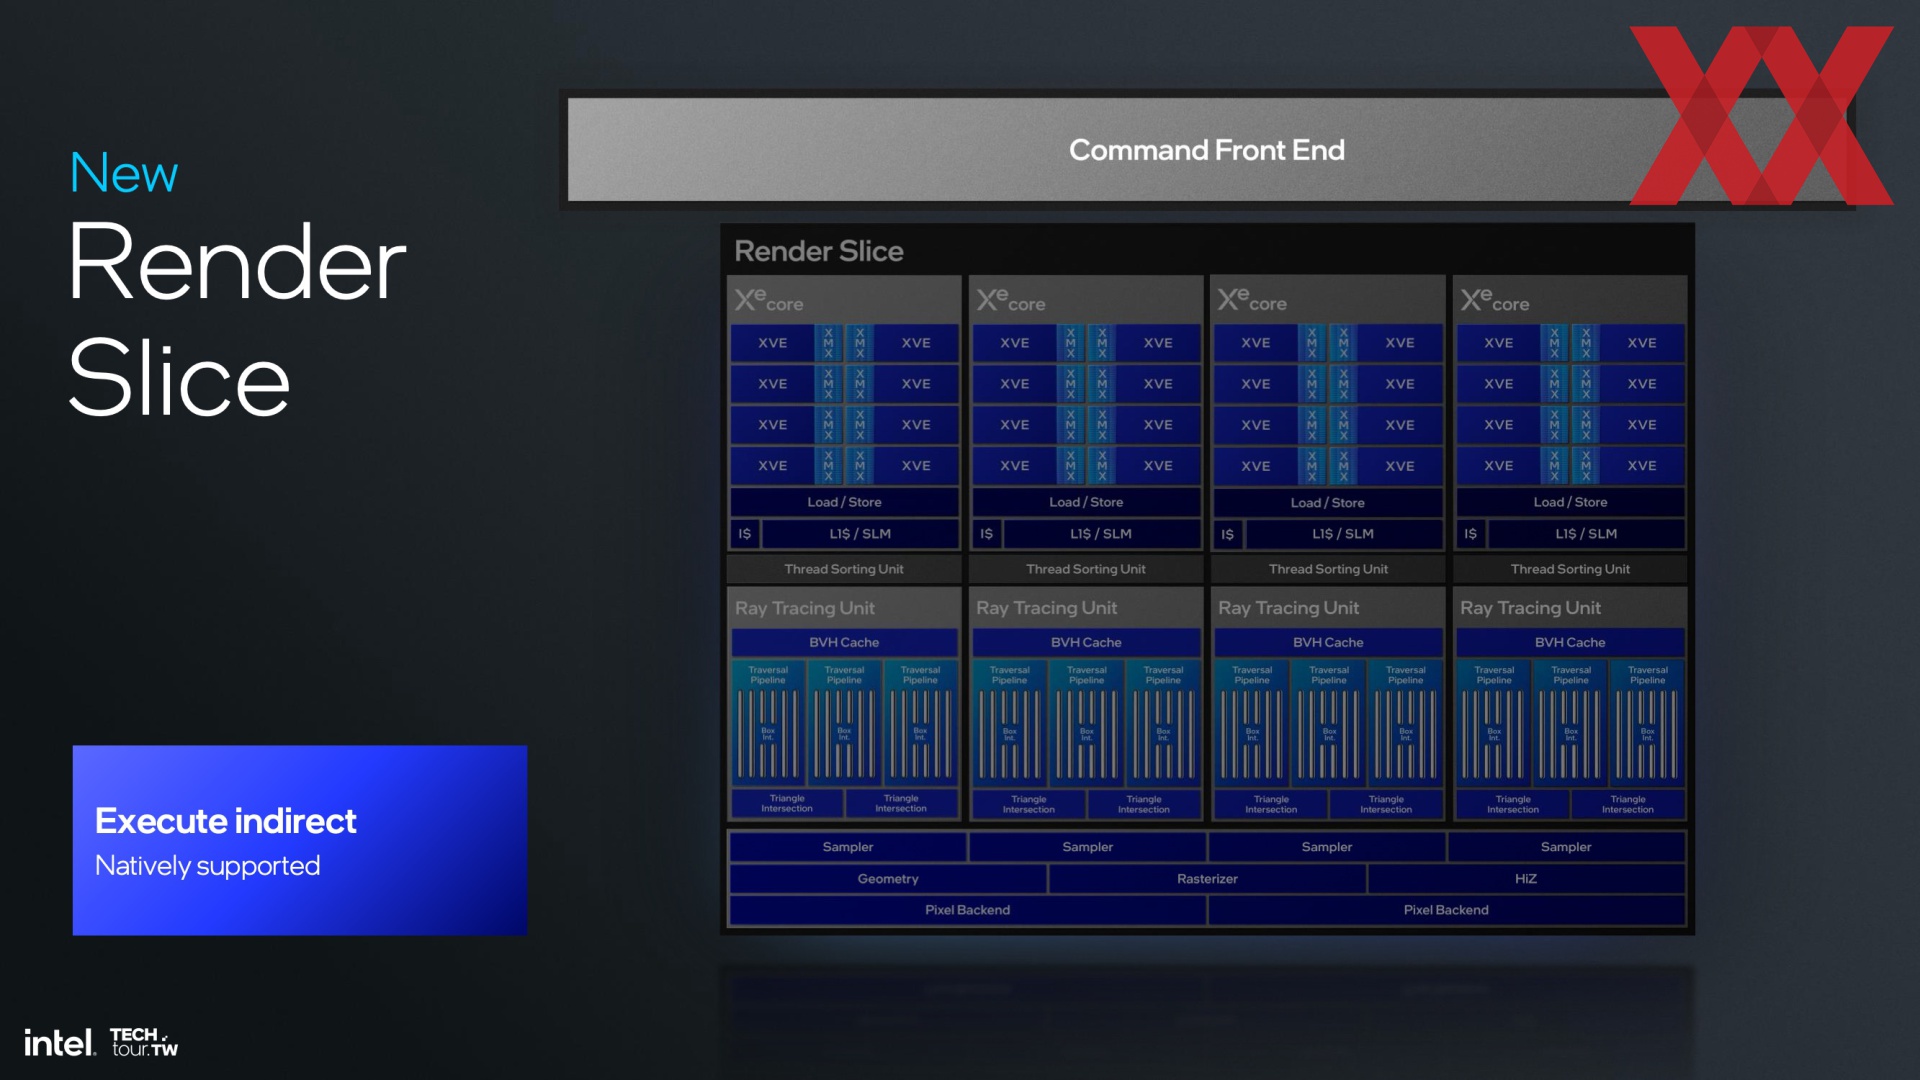1920x1080 pixels.
Task: Click left Triangle Intersection in fourth Ray Tracing Unit
Action: (1513, 804)
